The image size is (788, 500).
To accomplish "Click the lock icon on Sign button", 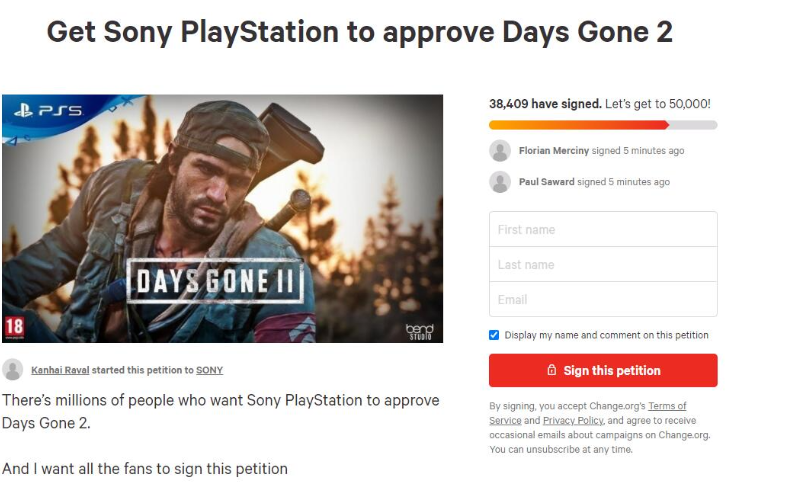I will pos(551,370).
